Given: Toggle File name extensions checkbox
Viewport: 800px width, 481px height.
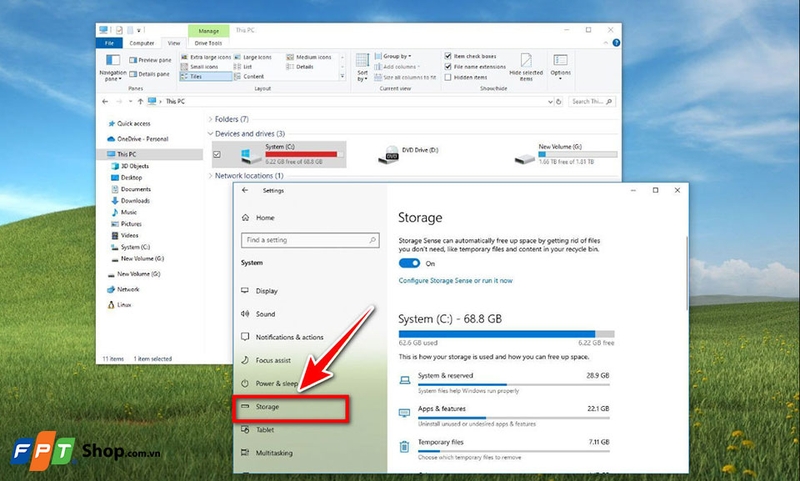Looking at the screenshot, I should click(x=448, y=67).
